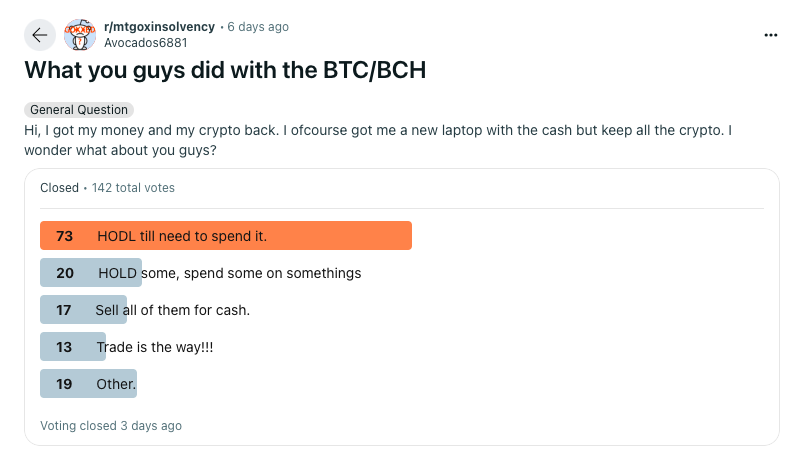Open Avocados6881 user profile
Image resolution: width=791 pixels, height=458 pixels.
[x=146, y=43]
